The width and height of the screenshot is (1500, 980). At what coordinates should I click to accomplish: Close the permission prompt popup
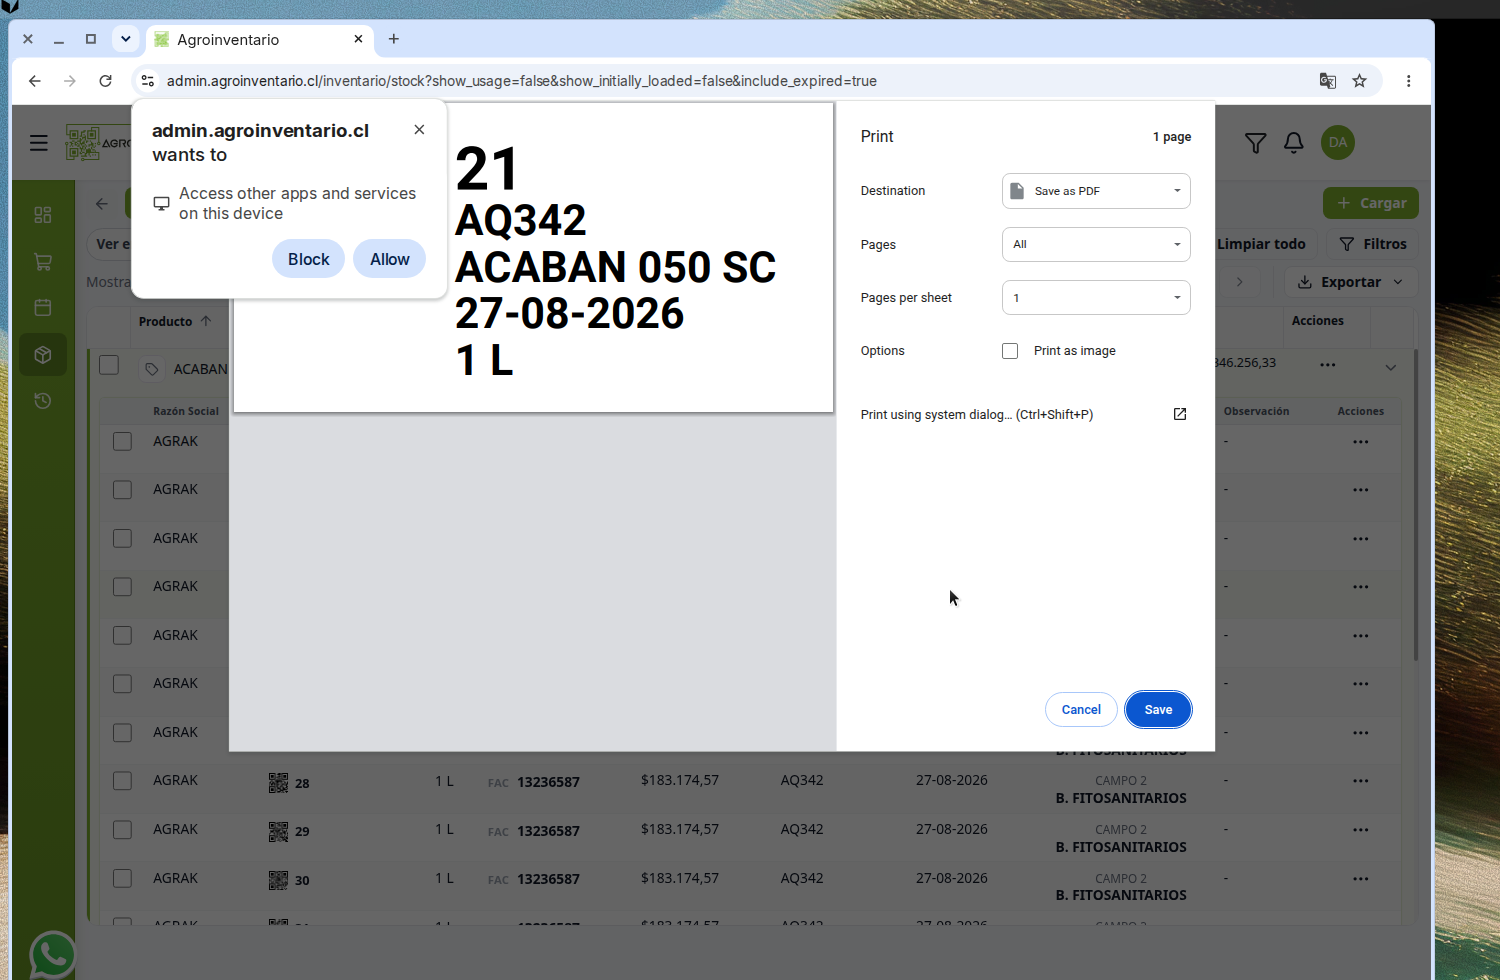click(420, 130)
